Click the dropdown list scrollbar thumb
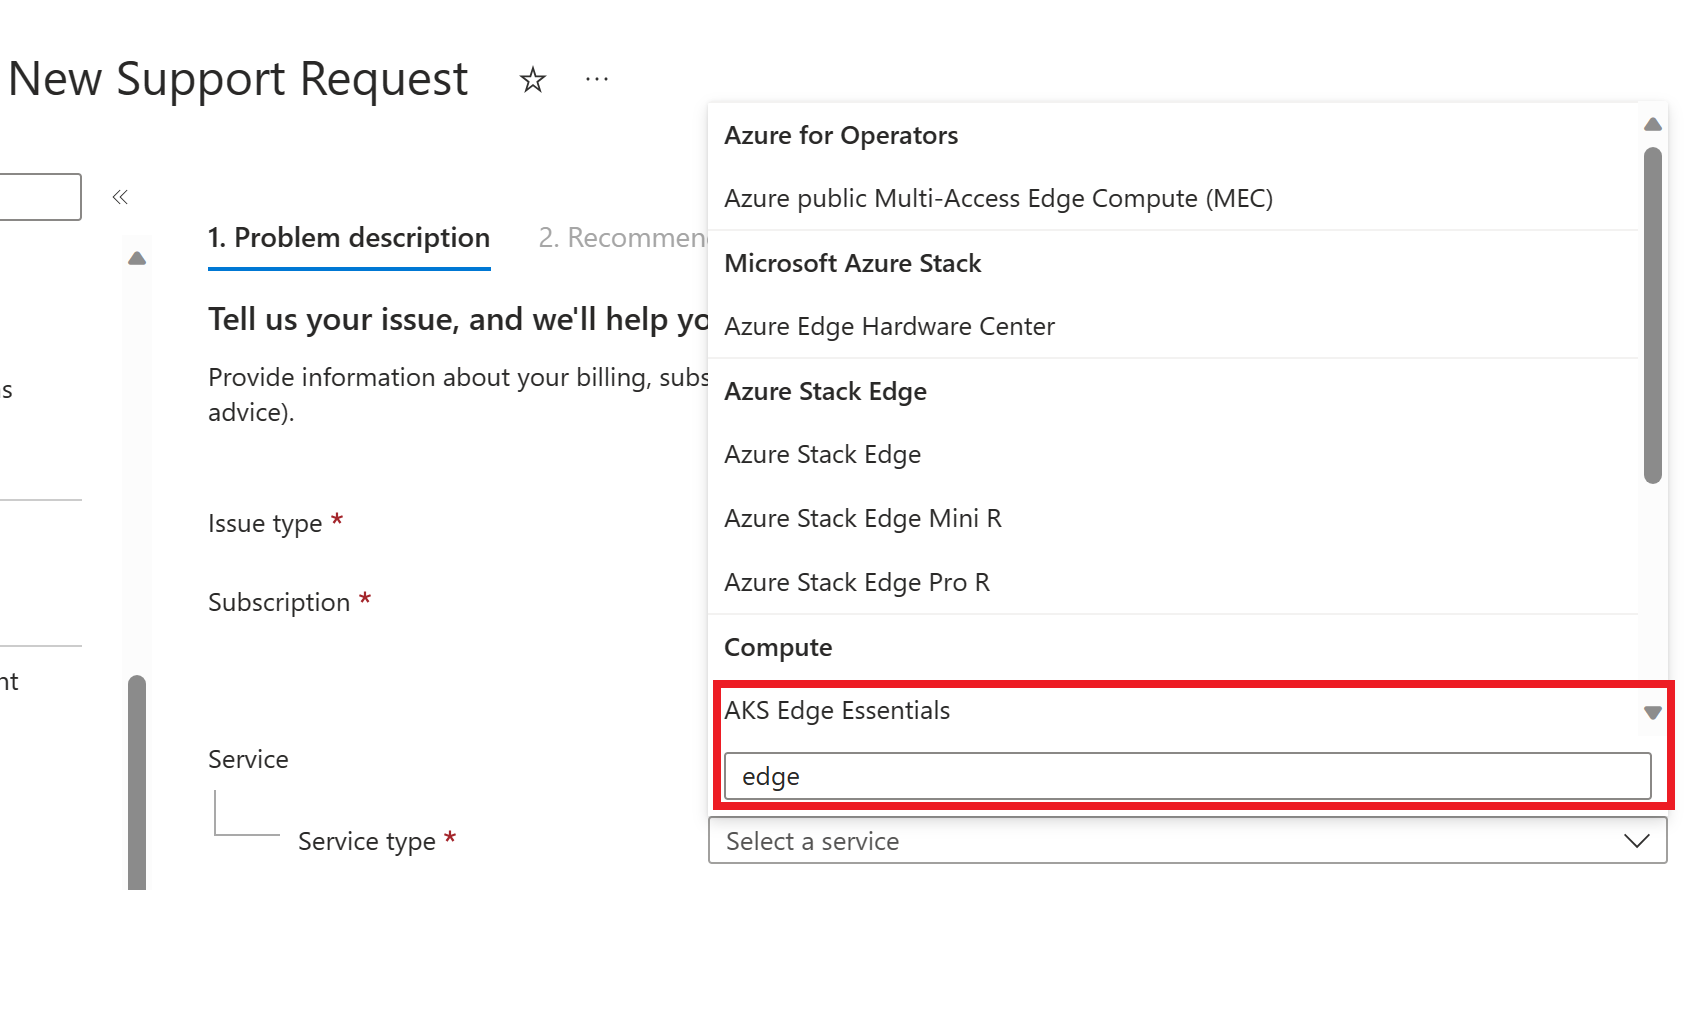1692x1024 pixels. (x=1652, y=315)
